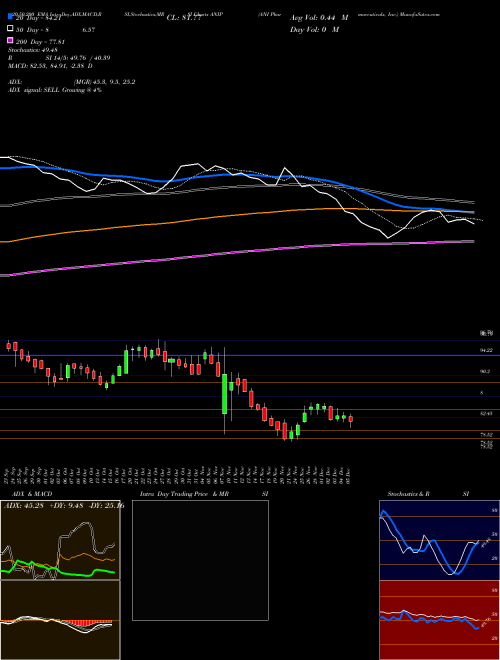Click the blue 20 Day EMA legend swatch
This screenshot has width=500, height=660.
pyautogui.click(x=10, y=16)
